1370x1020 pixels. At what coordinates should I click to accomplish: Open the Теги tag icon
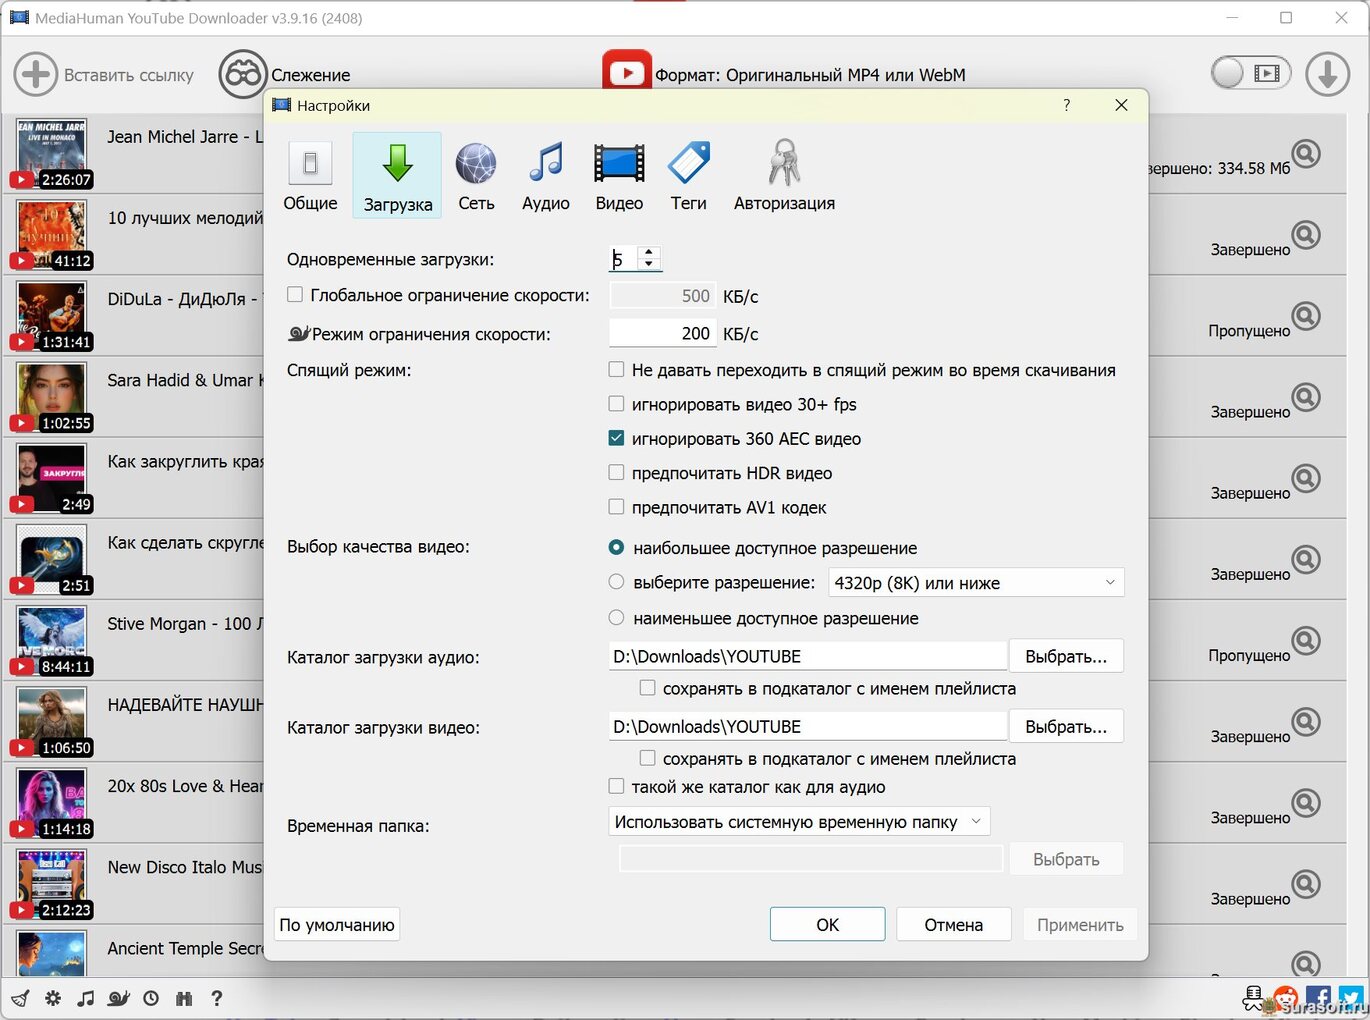pos(688,176)
